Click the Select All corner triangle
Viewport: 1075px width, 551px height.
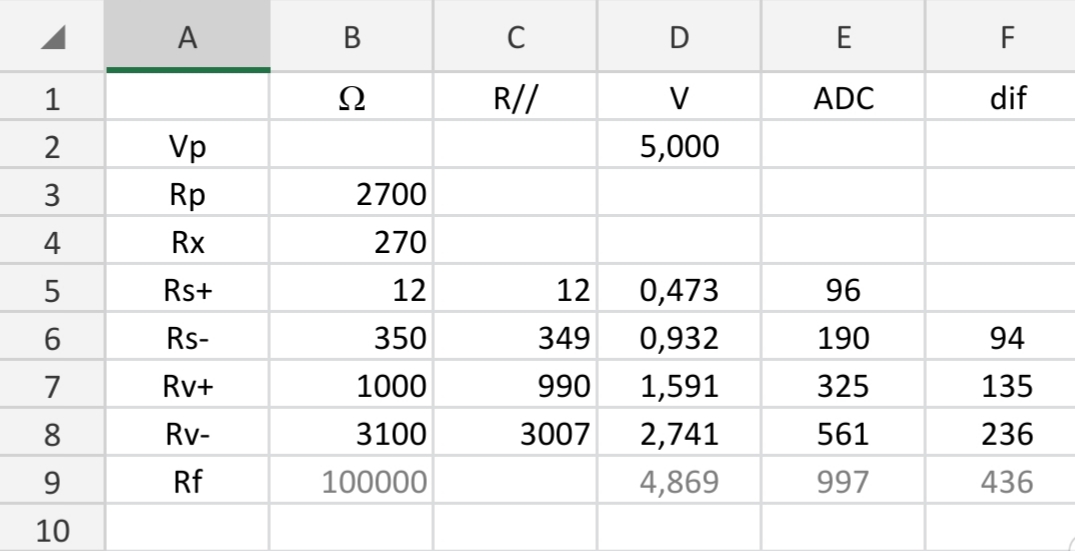(x=53, y=37)
